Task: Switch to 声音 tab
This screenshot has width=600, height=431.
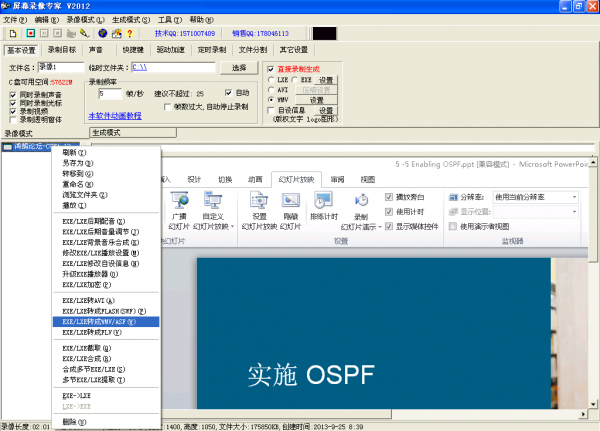Action: (x=96, y=50)
